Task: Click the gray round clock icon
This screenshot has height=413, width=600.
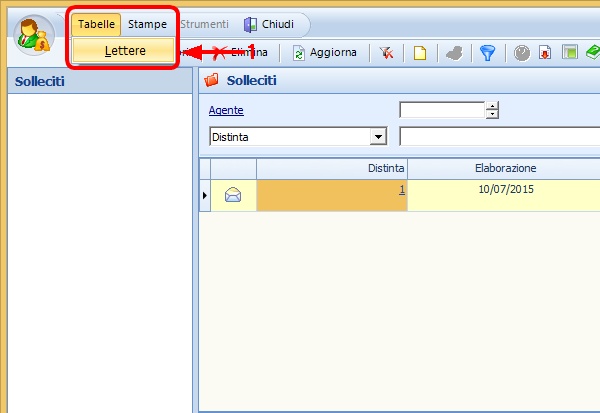Action: coord(521,52)
